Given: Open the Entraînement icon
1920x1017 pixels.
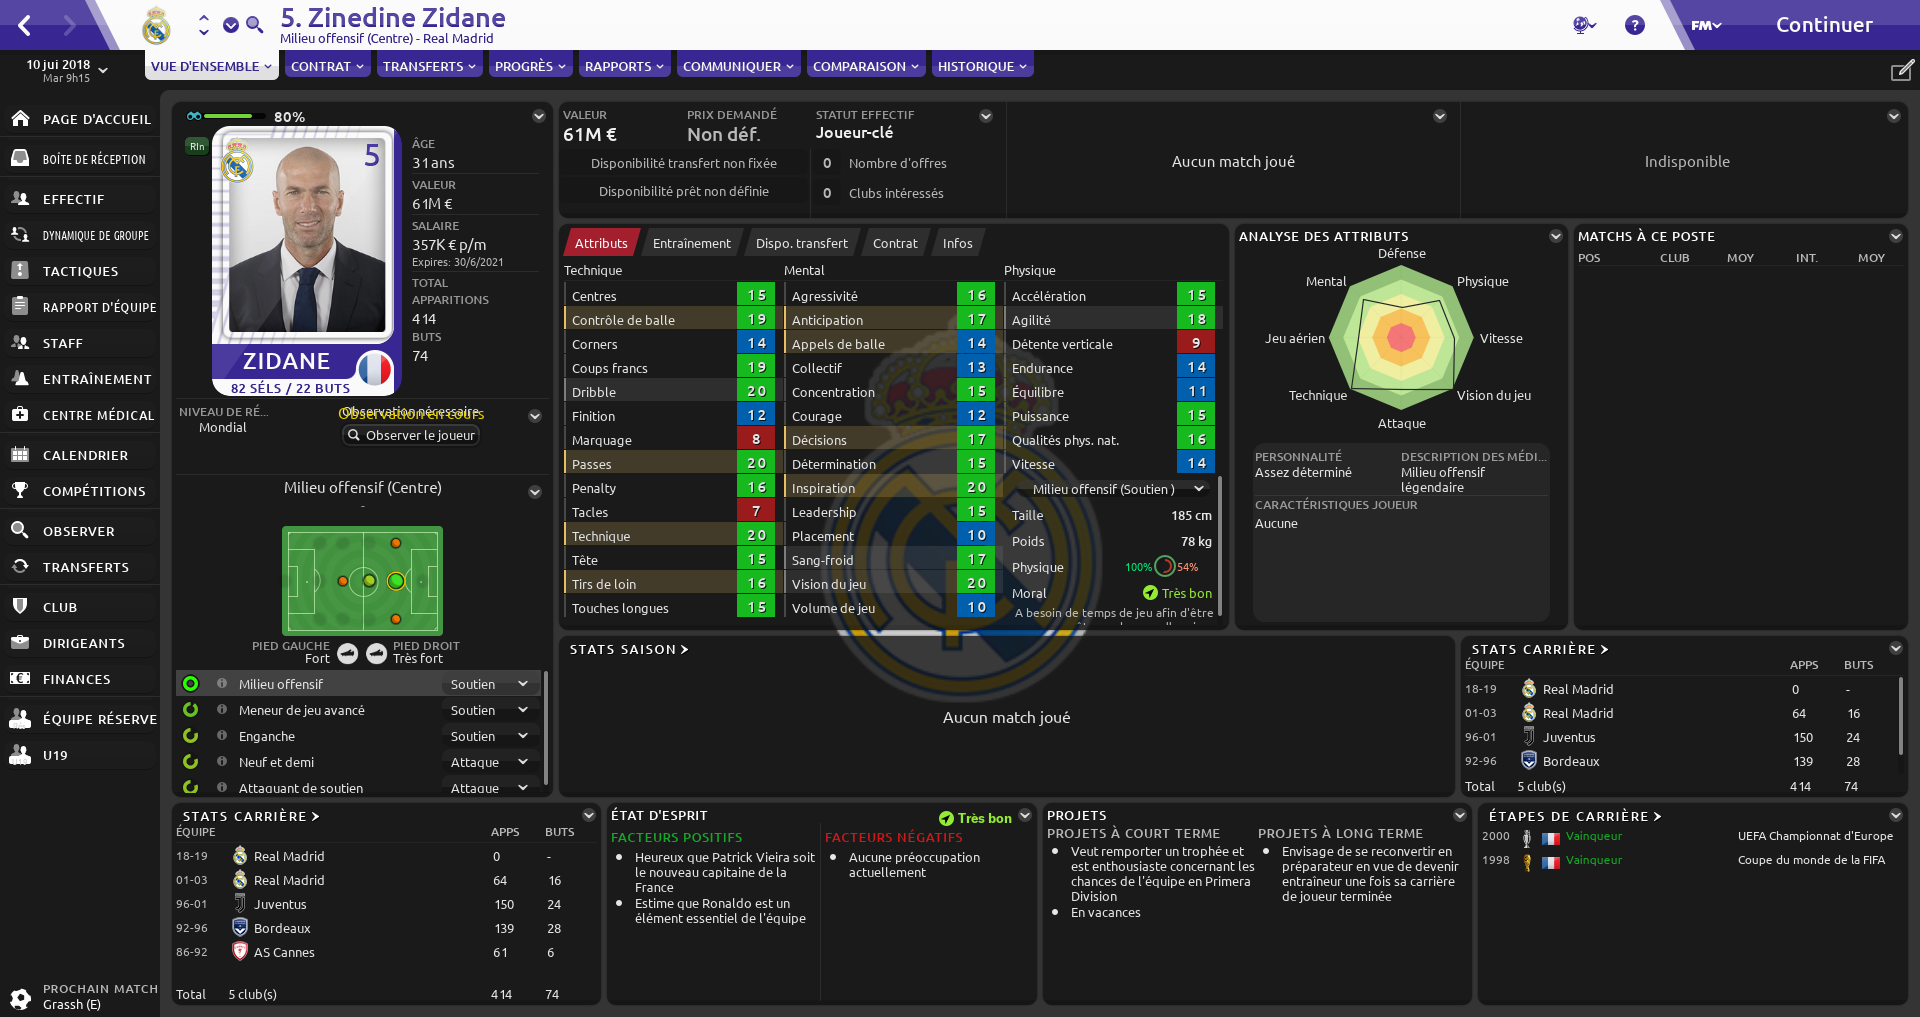Looking at the screenshot, I should [x=20, y=378].
